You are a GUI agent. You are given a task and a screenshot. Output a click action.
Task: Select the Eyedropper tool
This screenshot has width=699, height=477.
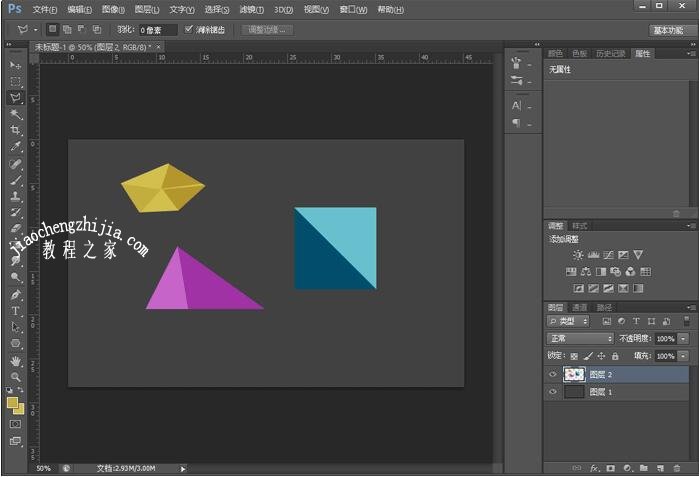coord(15,147)
